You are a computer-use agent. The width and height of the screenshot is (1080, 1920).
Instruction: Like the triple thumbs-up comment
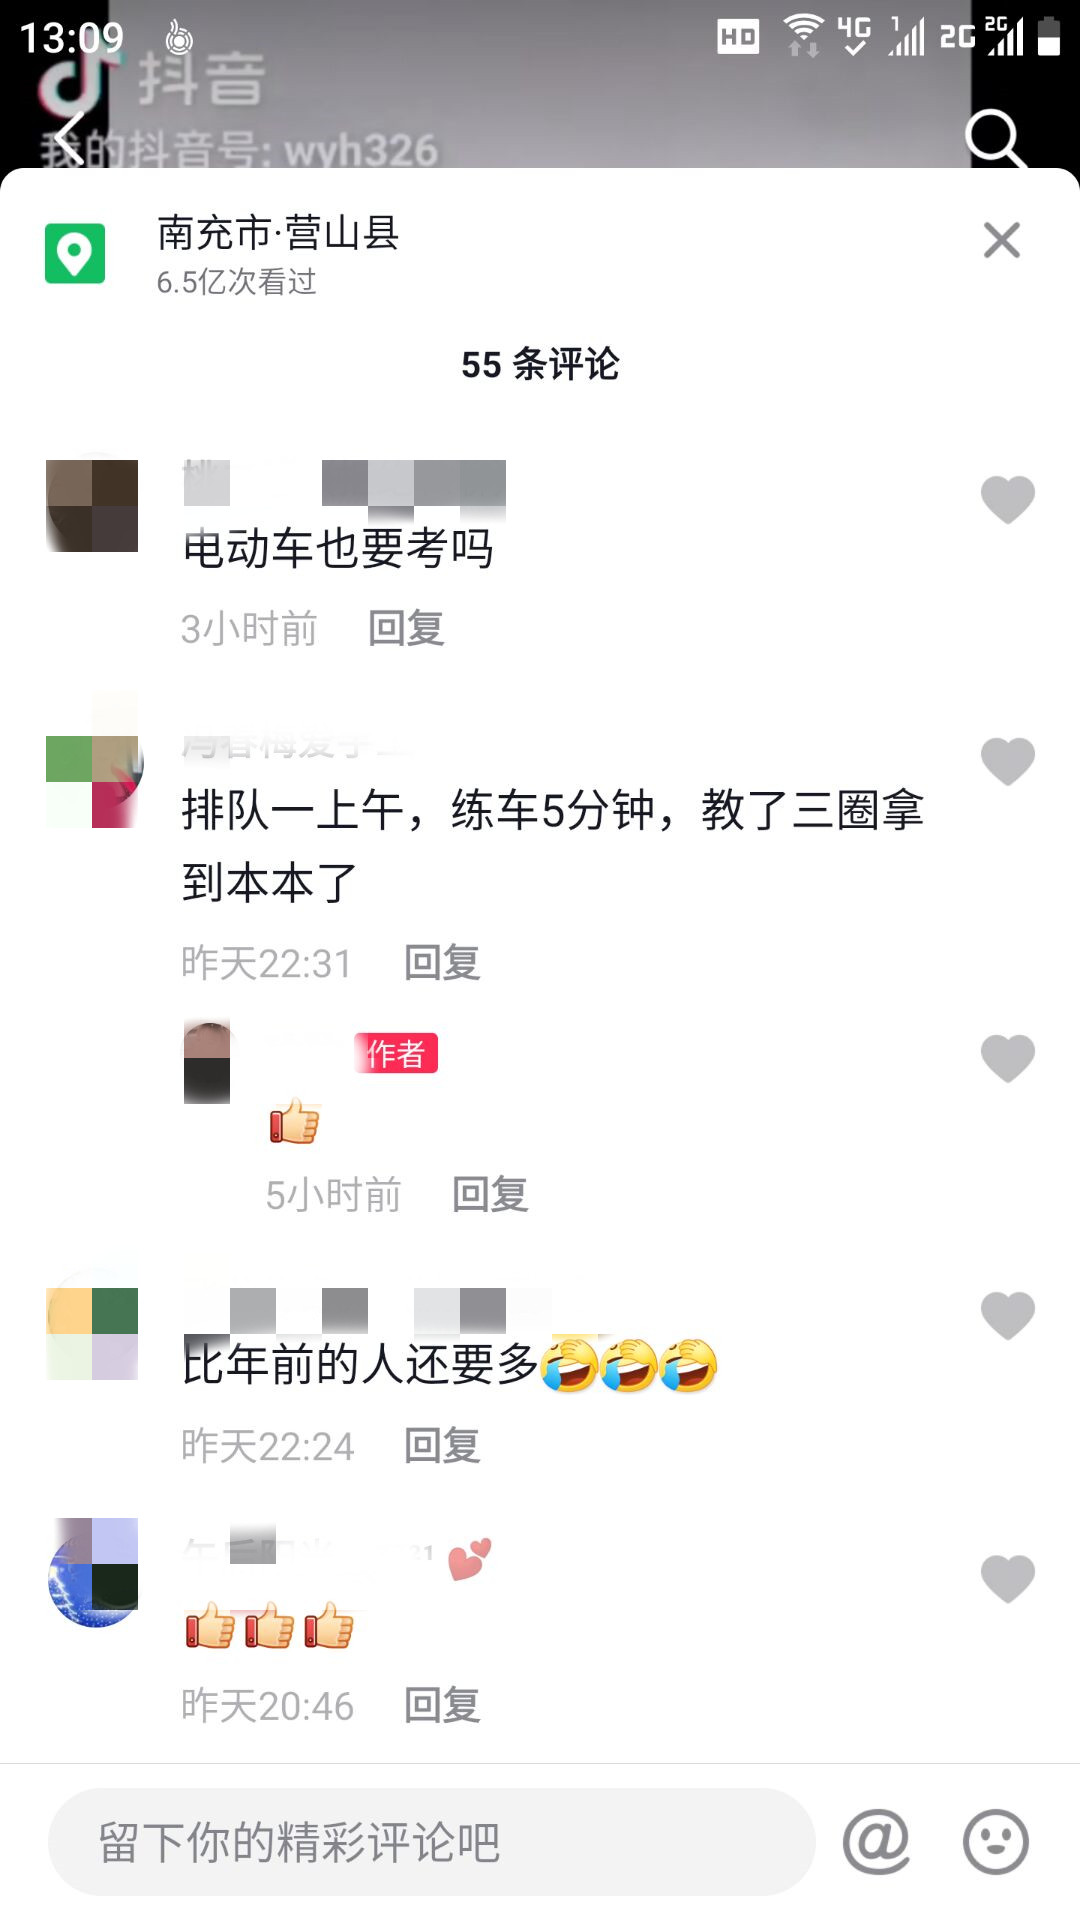click(x=1007, y=1579)
